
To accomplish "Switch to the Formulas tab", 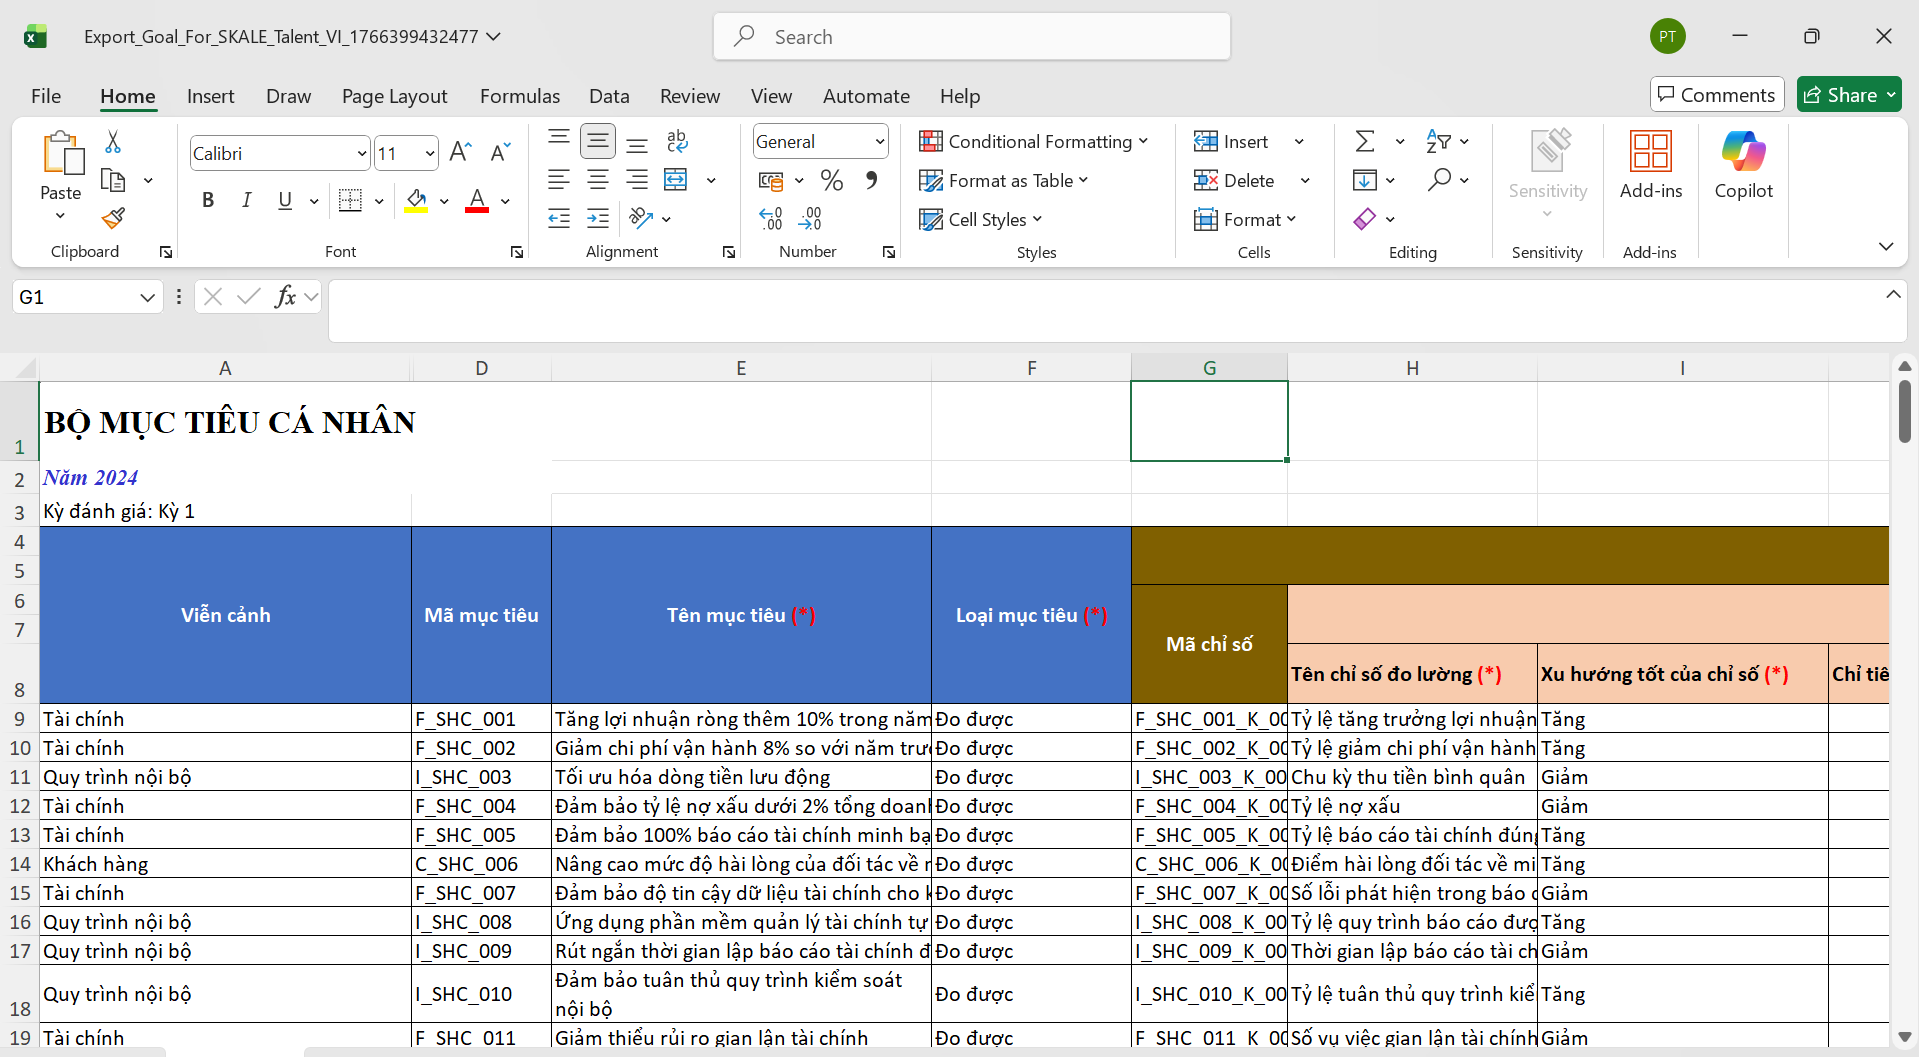I will [519, 96].
